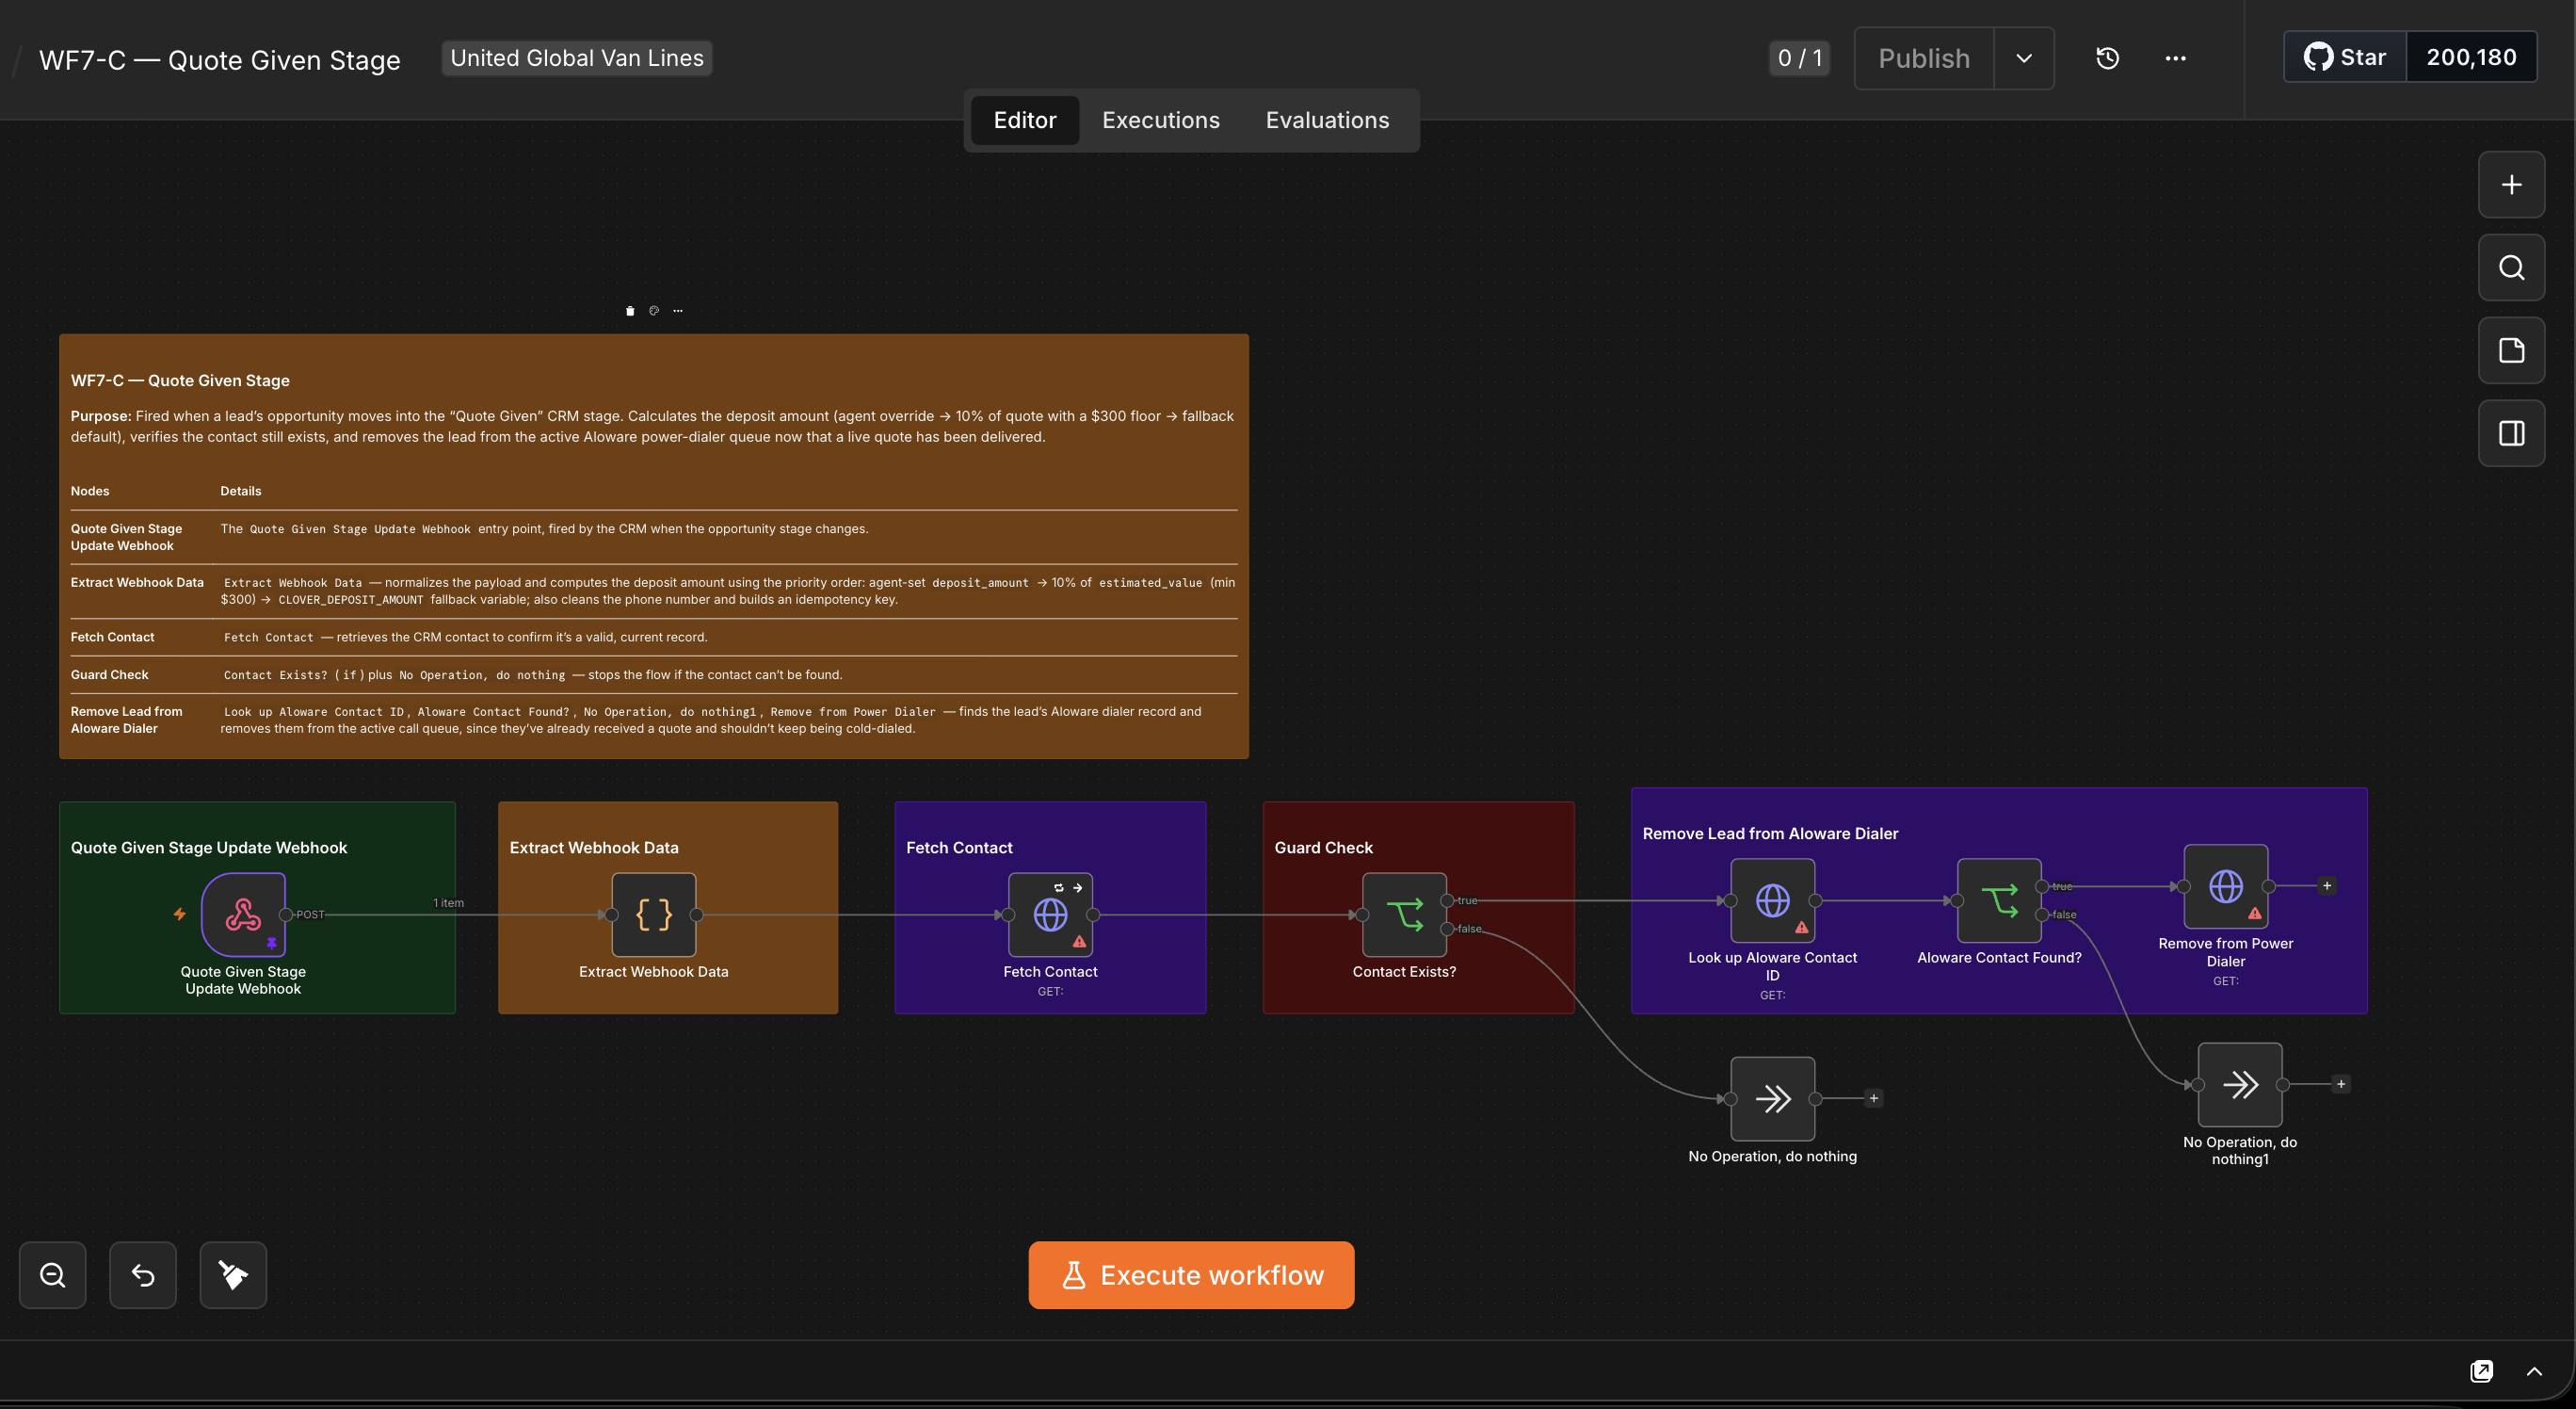Click warning triangle on Remove from Power Dialer
The image size is (2576, 1409).
click(2255, 914)
